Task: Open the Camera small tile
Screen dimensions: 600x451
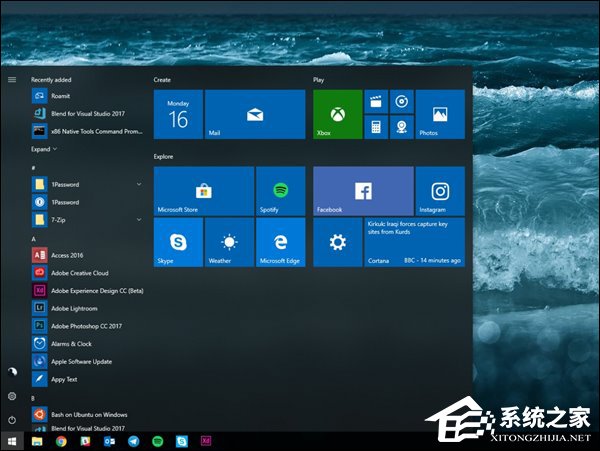Action: pyautogui.click(x=402, y=127)
